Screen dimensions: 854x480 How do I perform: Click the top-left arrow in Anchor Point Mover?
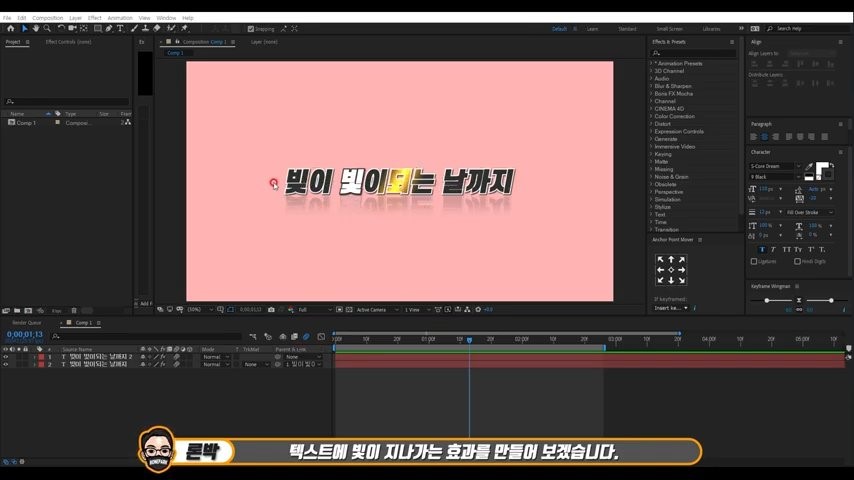[x=660, y=259]
